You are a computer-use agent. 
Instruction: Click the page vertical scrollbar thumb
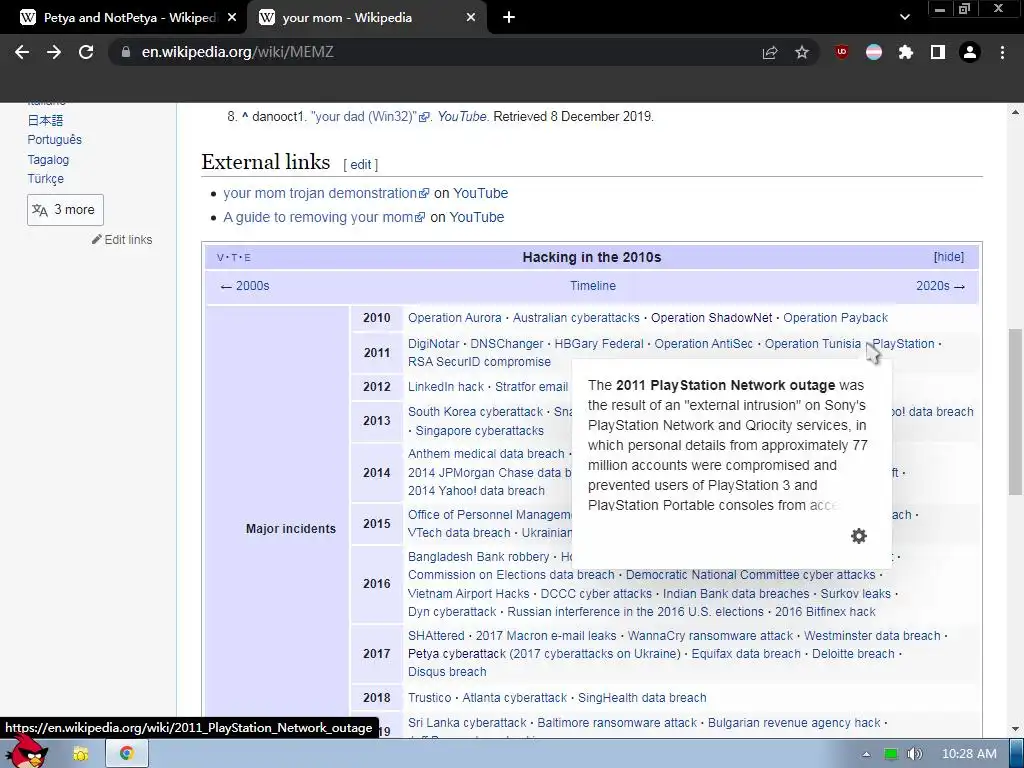coord(1015,411)
